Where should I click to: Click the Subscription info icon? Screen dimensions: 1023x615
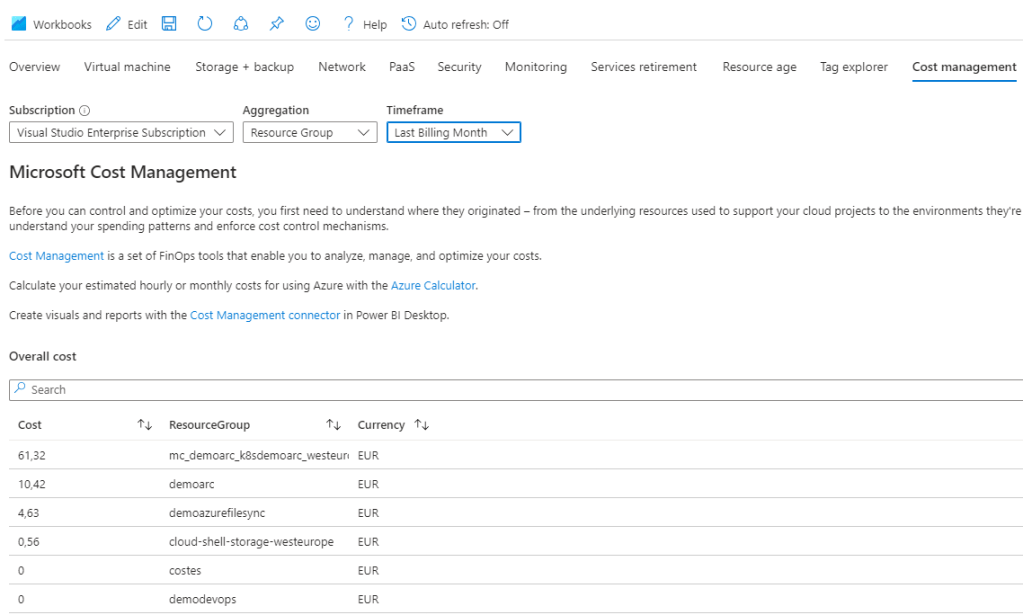click(x=84, y=111)
